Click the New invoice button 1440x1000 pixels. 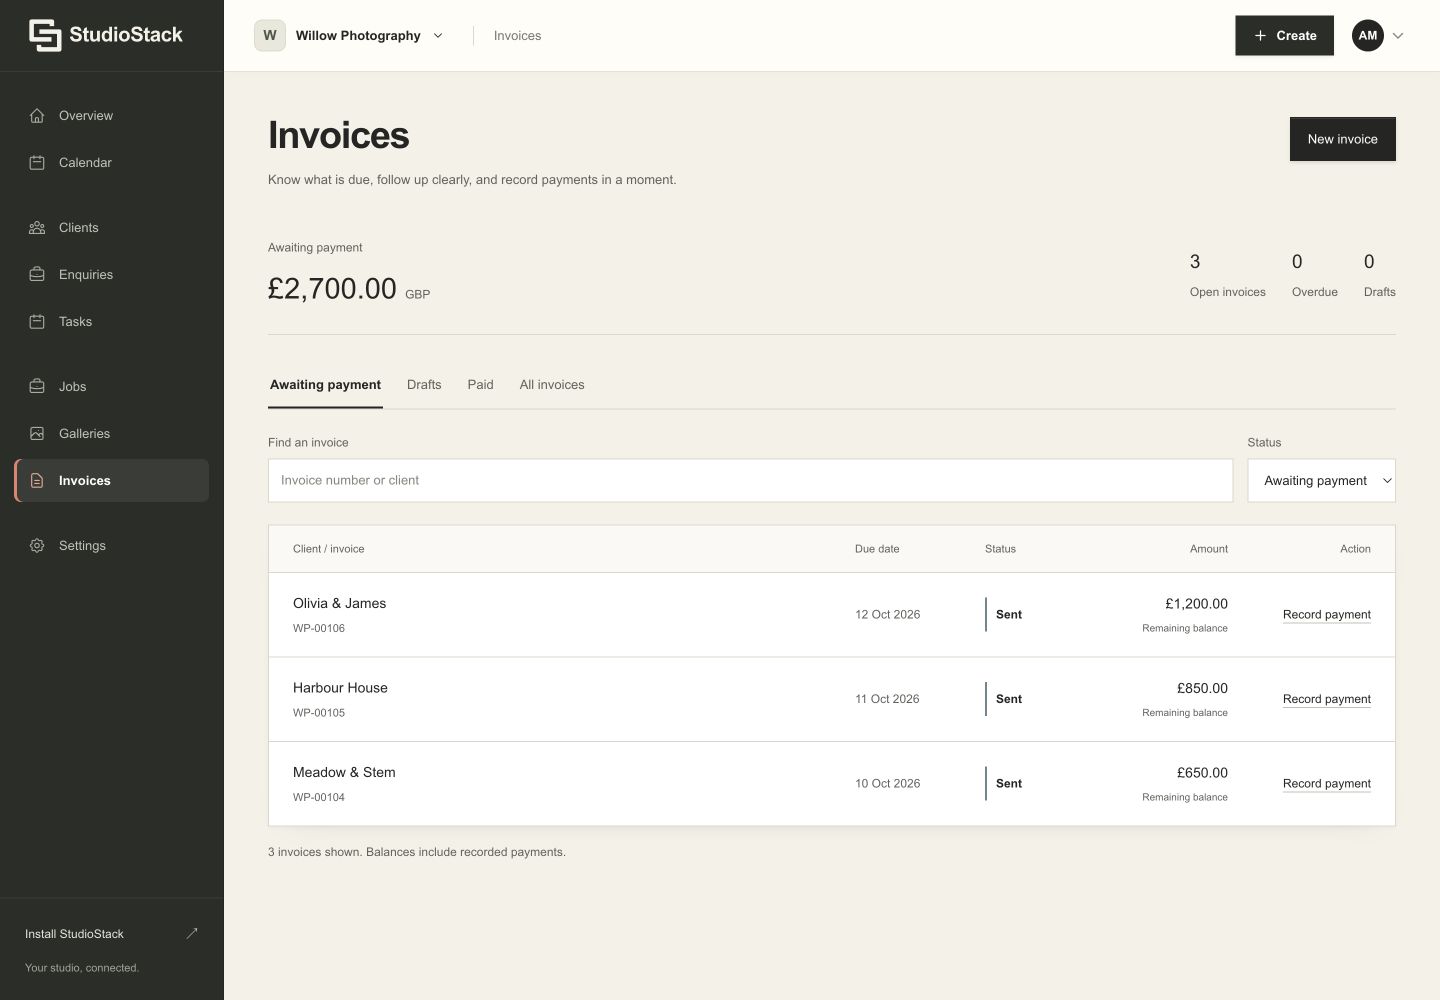click(1342, 139)
